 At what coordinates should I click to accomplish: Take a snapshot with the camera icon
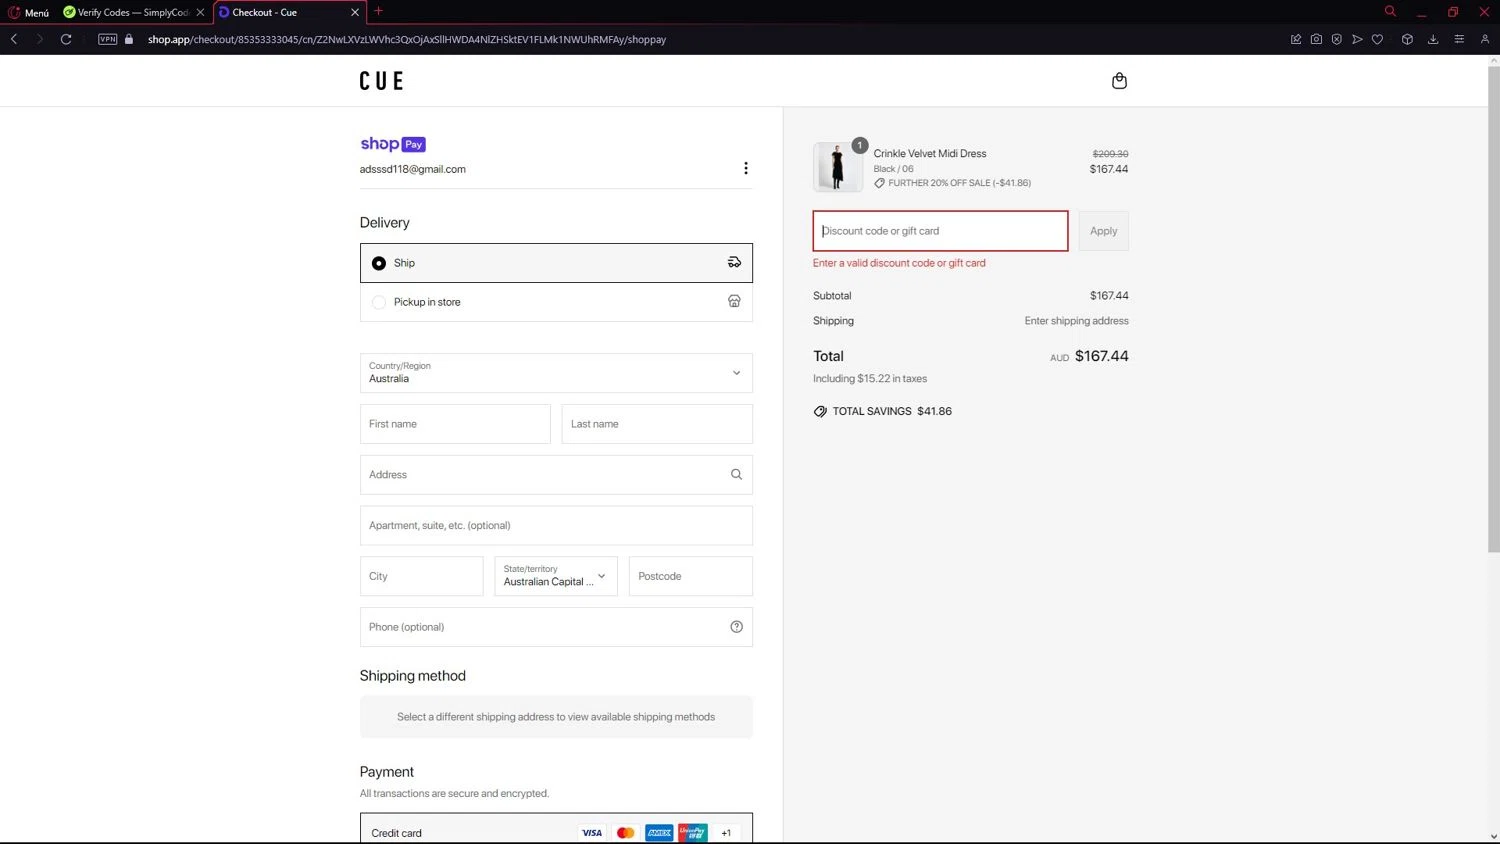click(x=1316, y=39)
